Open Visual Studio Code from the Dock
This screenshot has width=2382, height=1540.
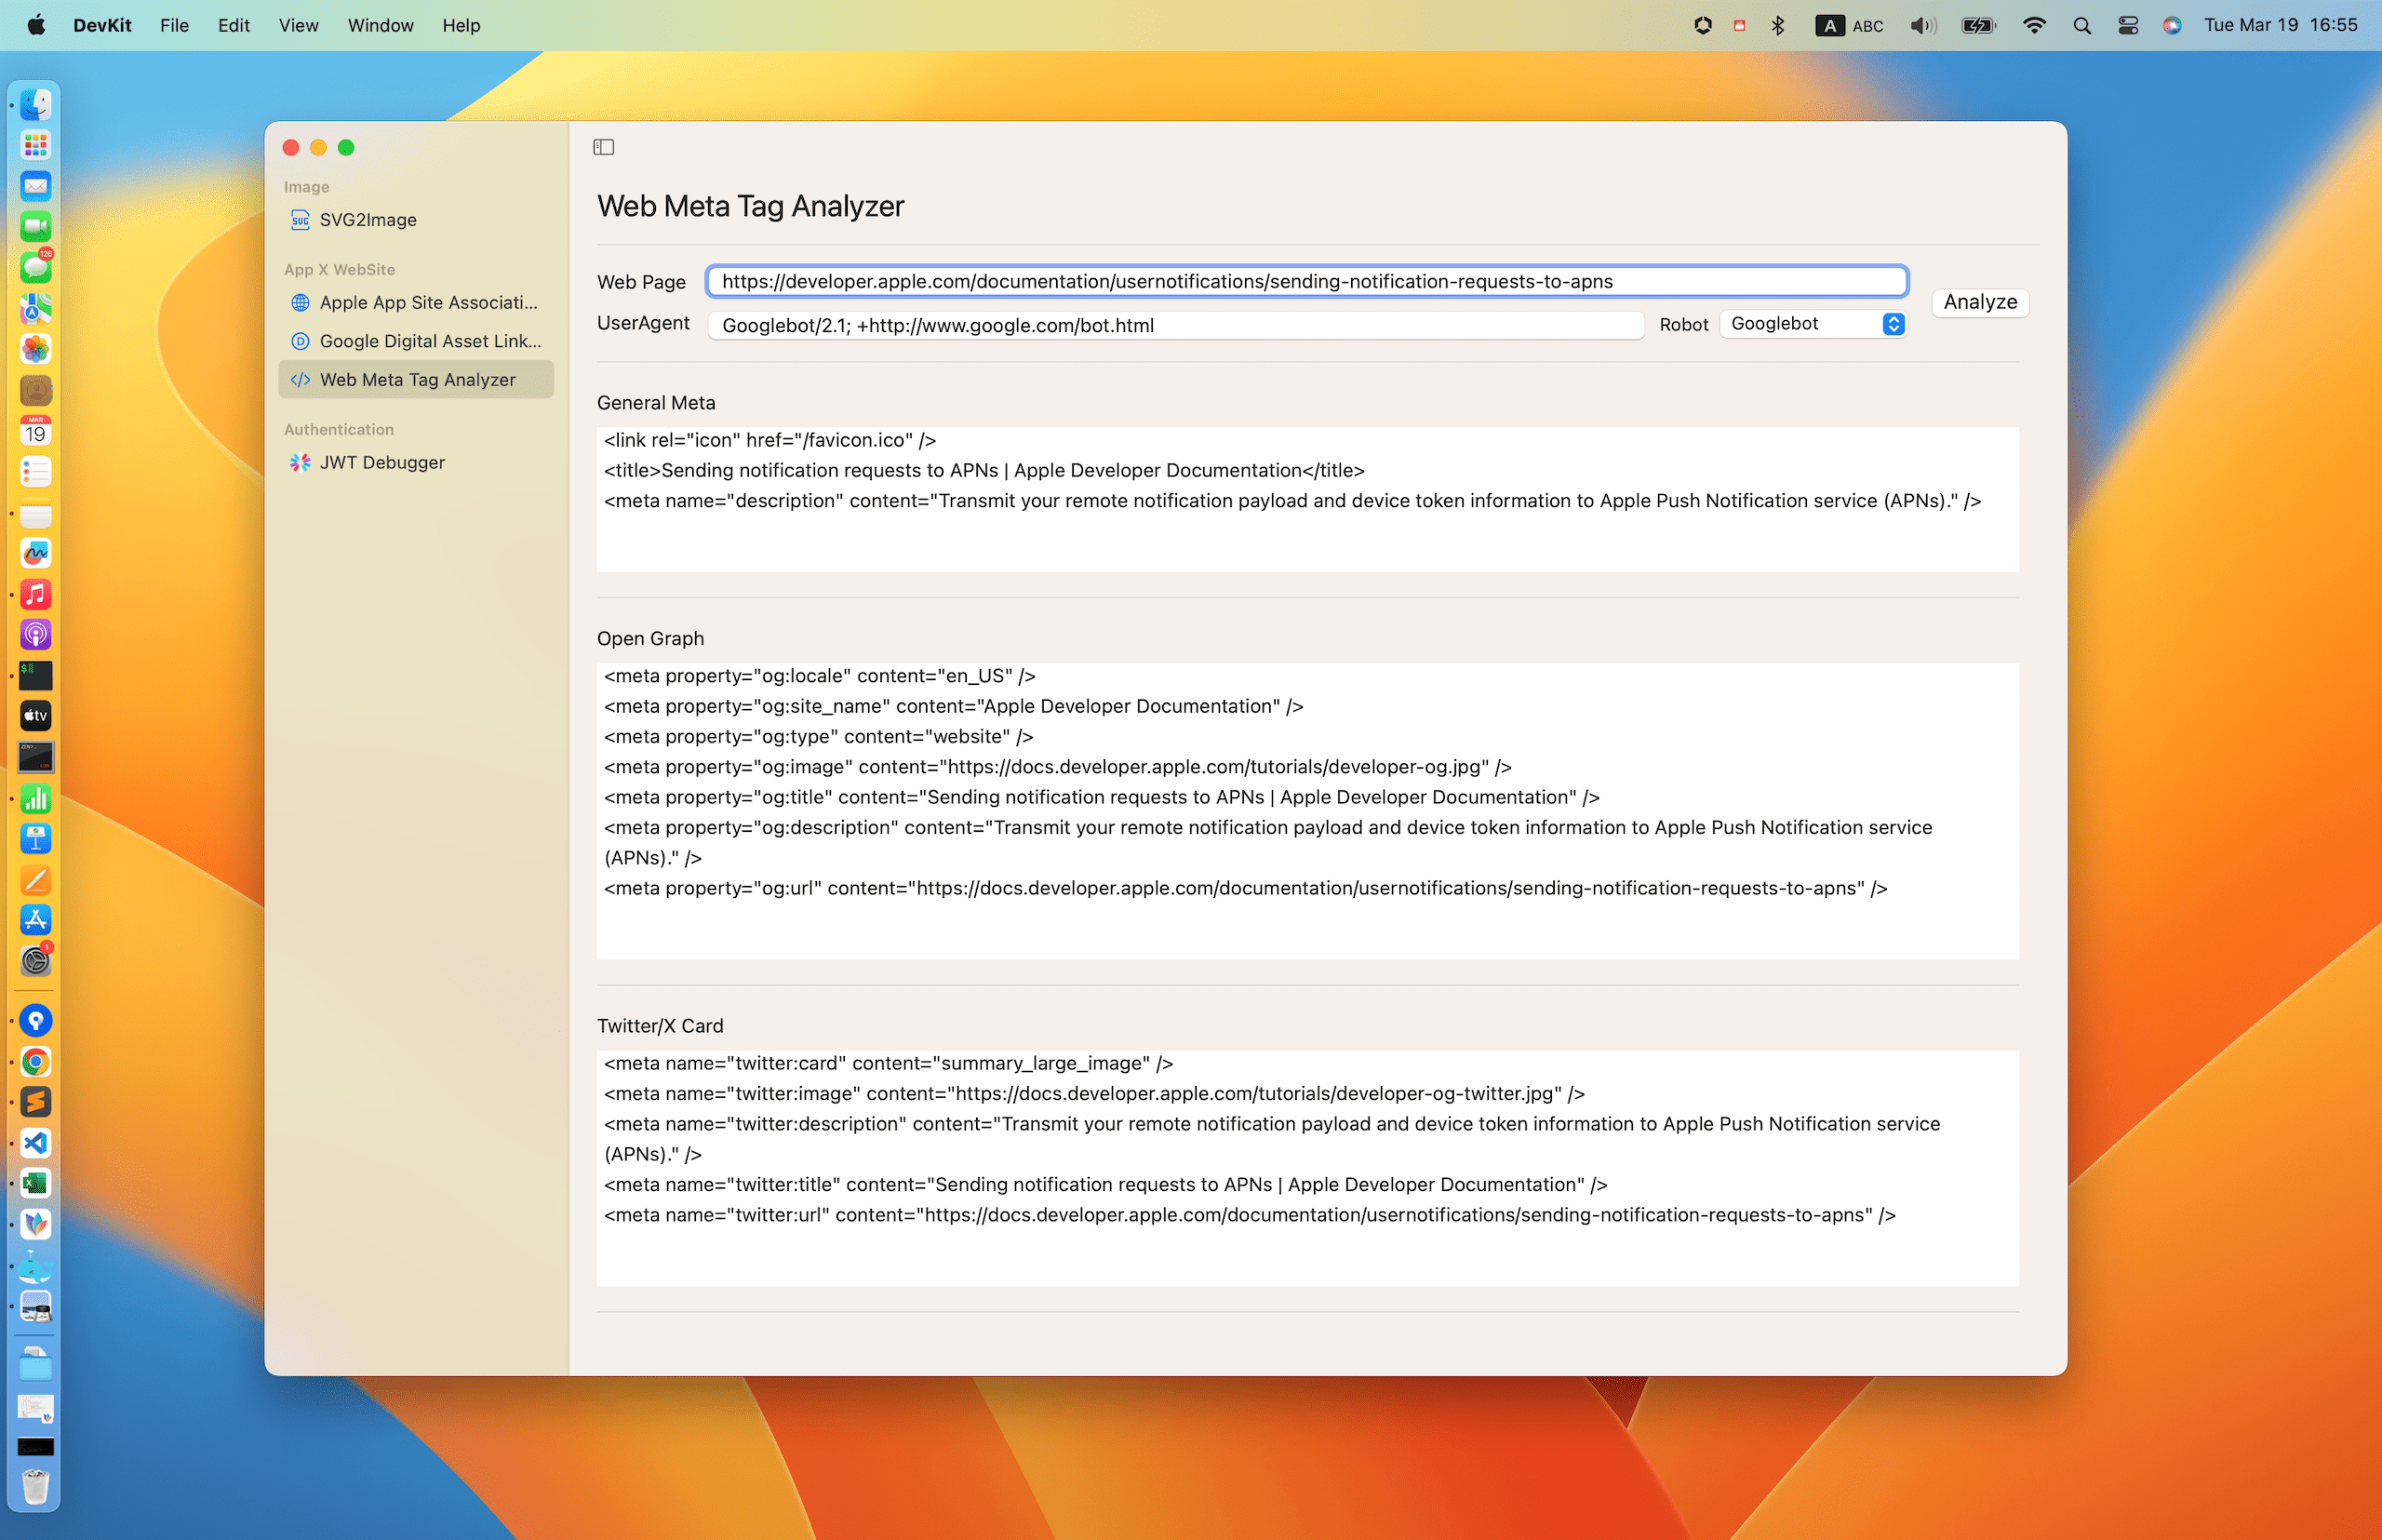coord(36,1143)
